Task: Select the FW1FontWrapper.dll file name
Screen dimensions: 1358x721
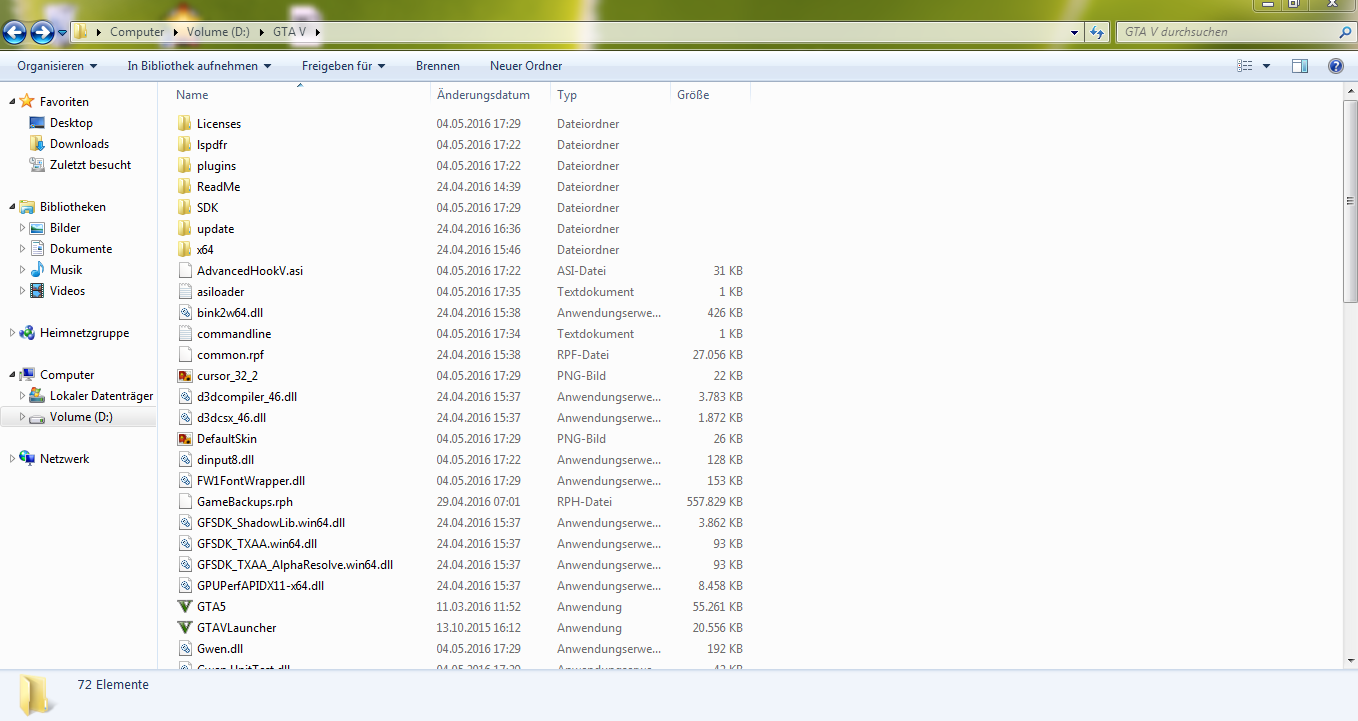Action: pos(251,481)
